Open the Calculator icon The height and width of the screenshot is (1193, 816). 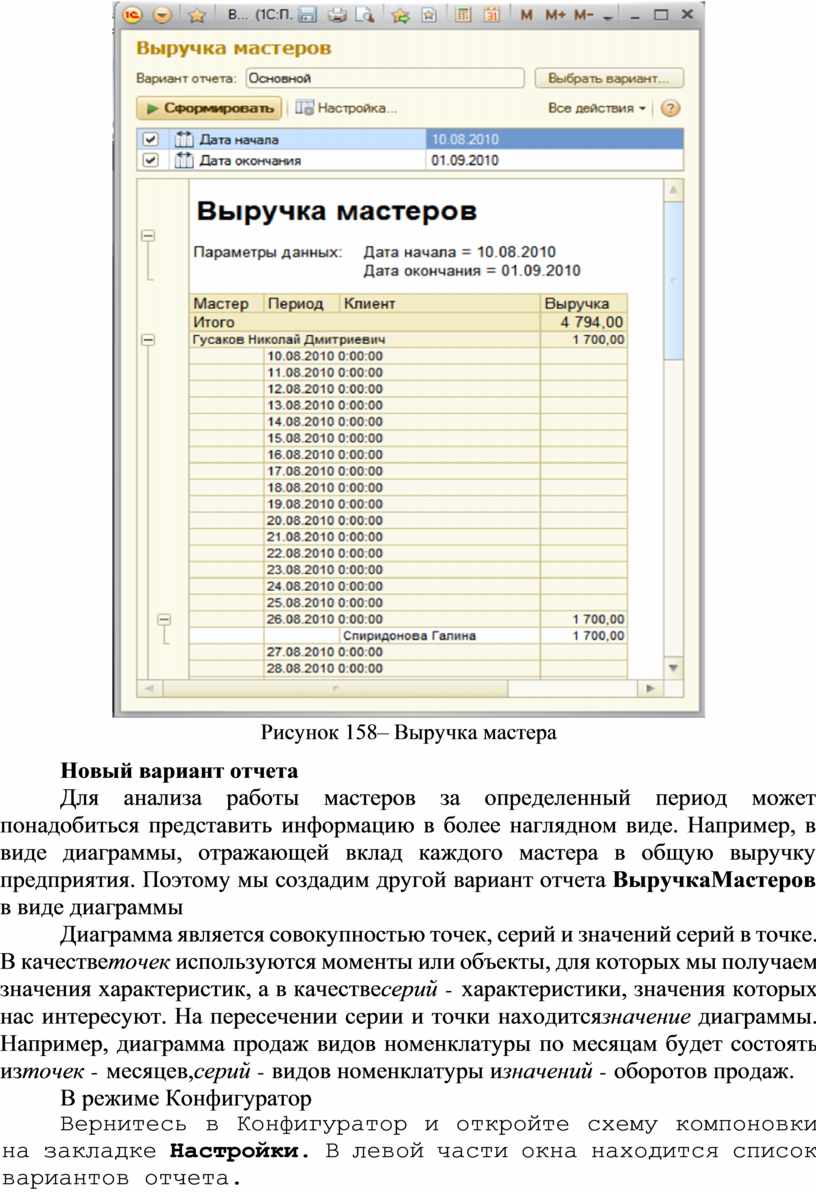[463, 14]
